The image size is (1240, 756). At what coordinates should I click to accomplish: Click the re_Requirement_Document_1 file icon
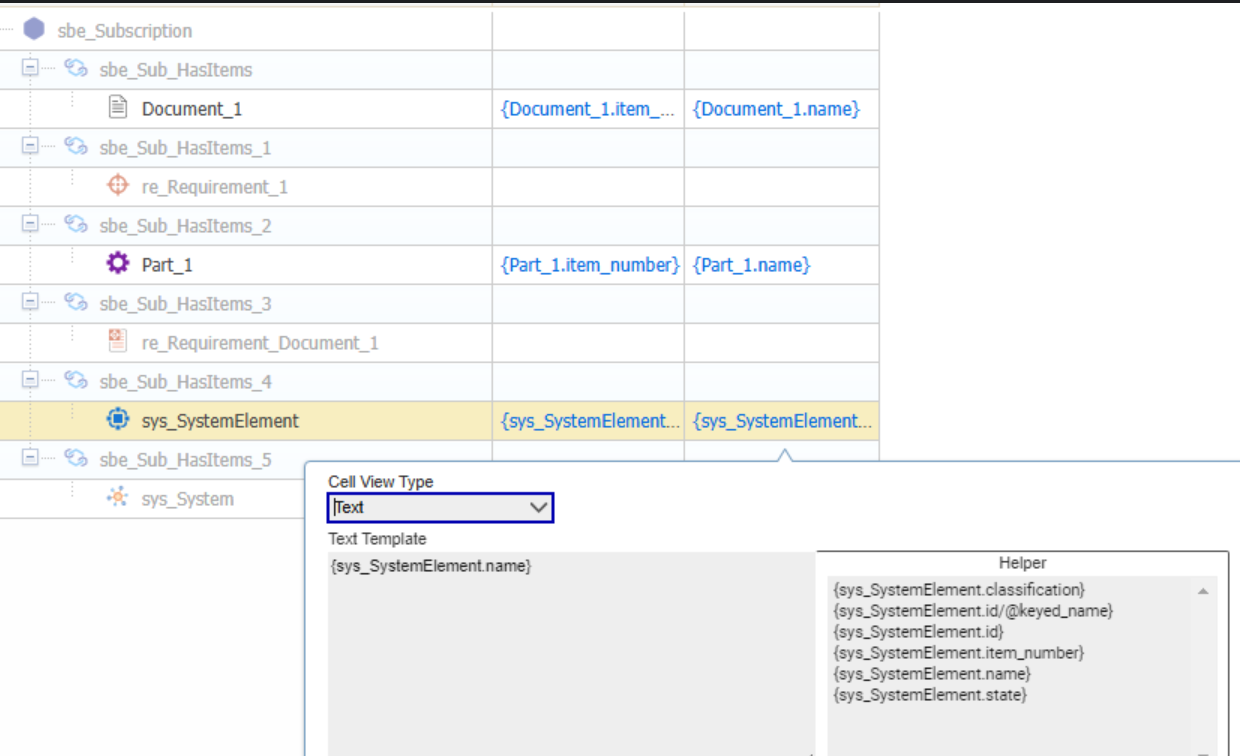tap(118, 342)
